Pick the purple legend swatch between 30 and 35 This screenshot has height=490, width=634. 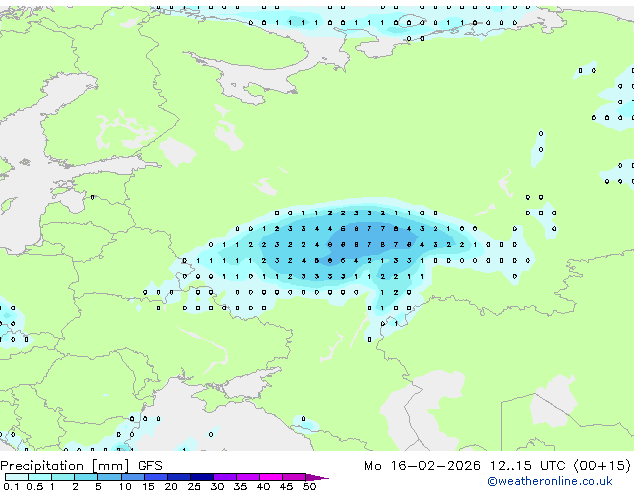coord(225,477)
